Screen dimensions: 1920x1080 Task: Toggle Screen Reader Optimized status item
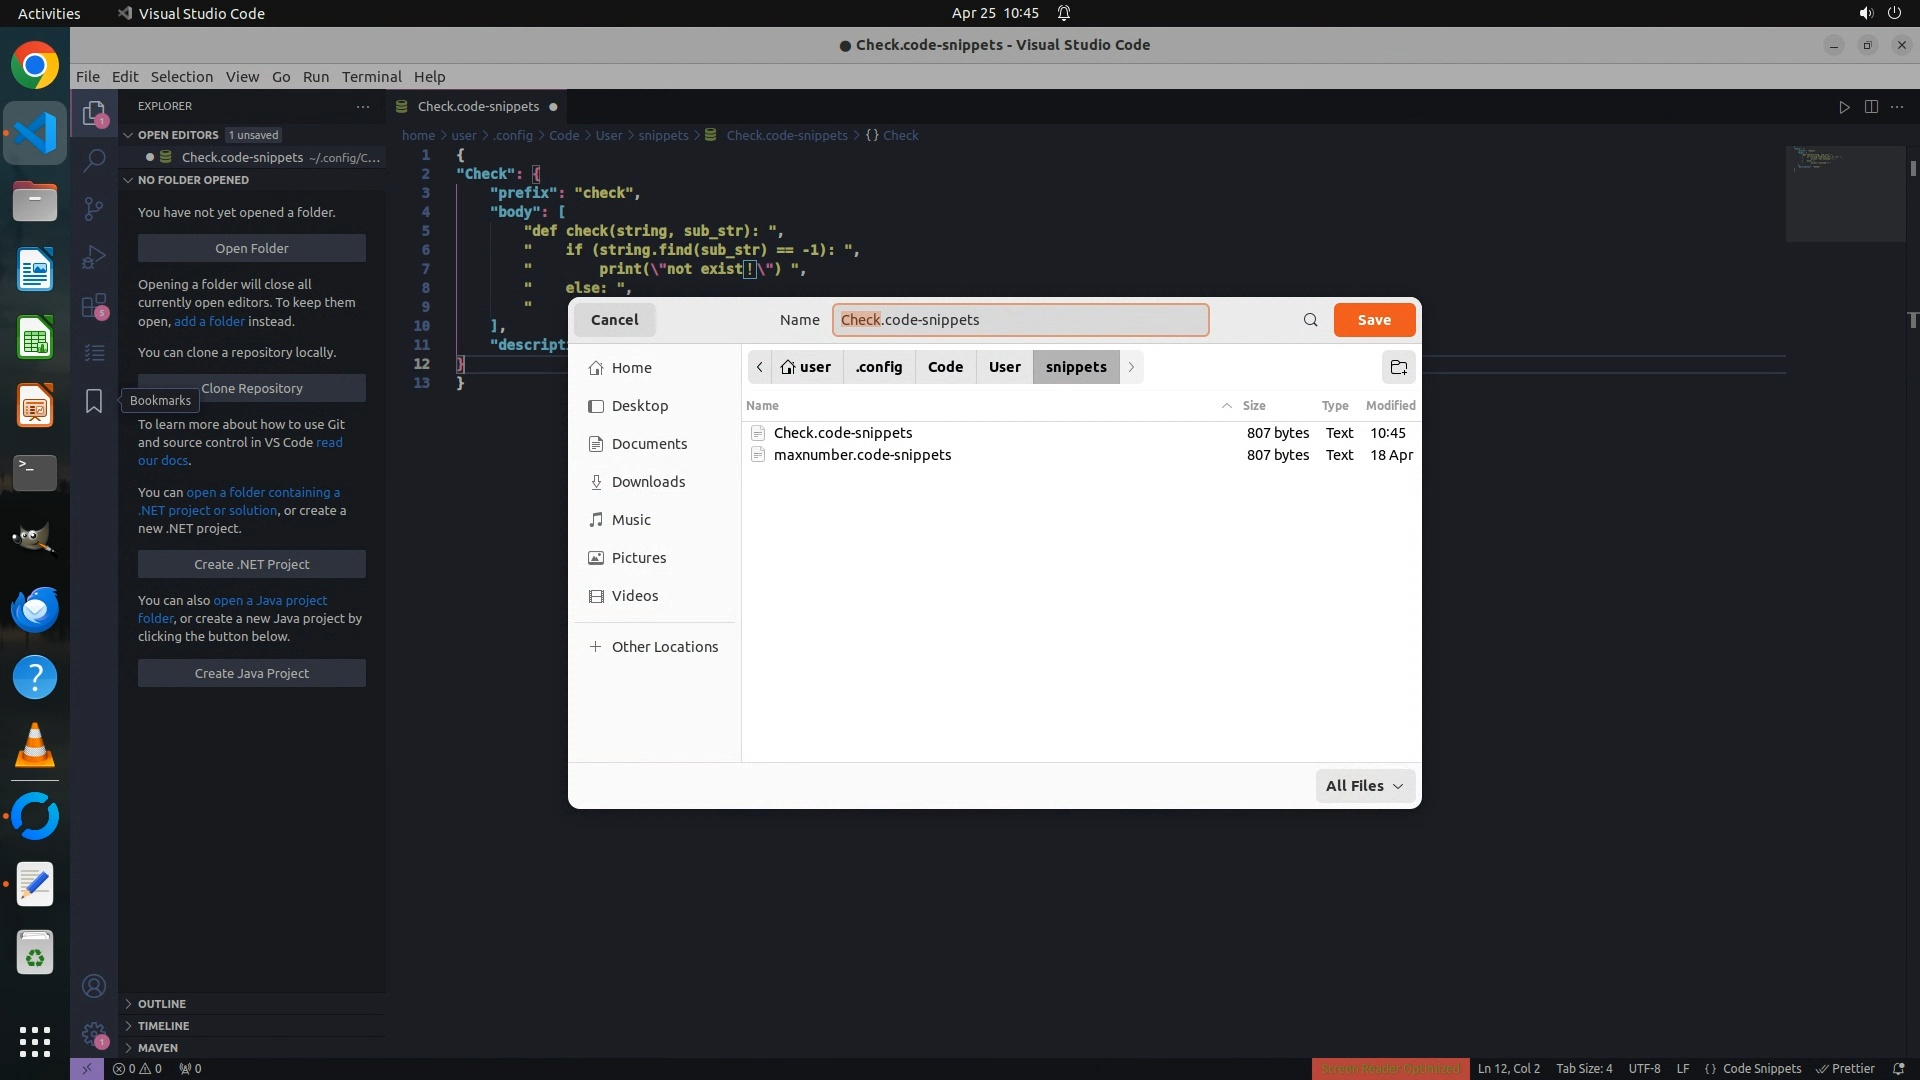point(1390,1068)
